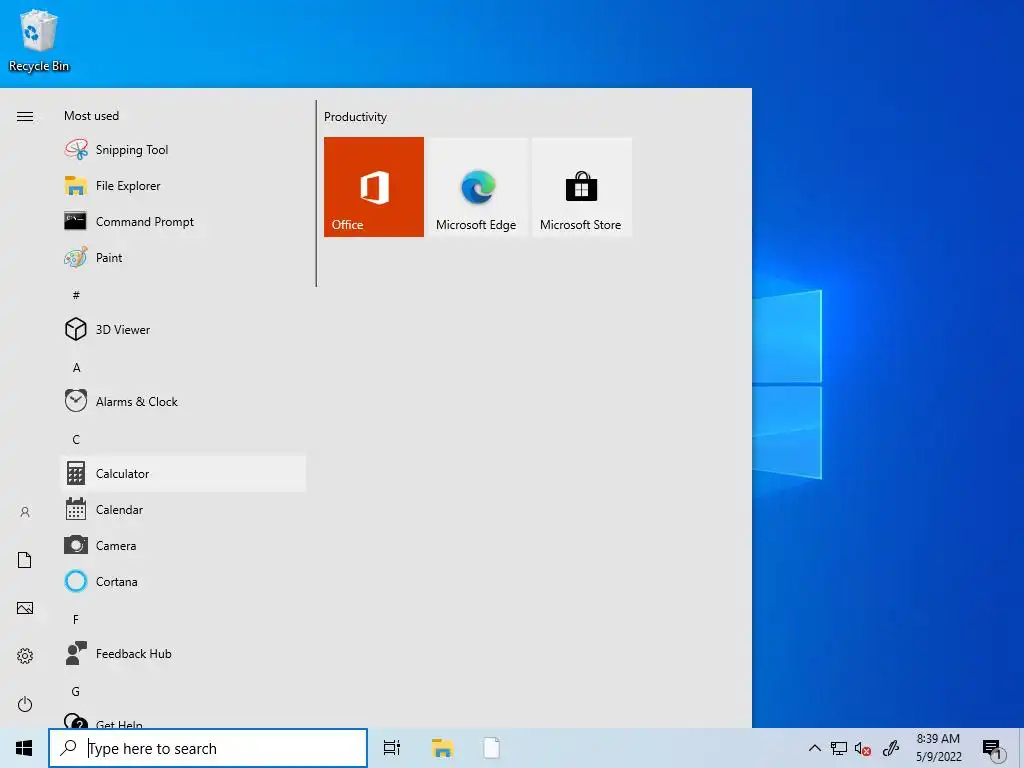Click the '#' letter group header
This screenshot has height=768, width=1024.
tap(76, 295)
